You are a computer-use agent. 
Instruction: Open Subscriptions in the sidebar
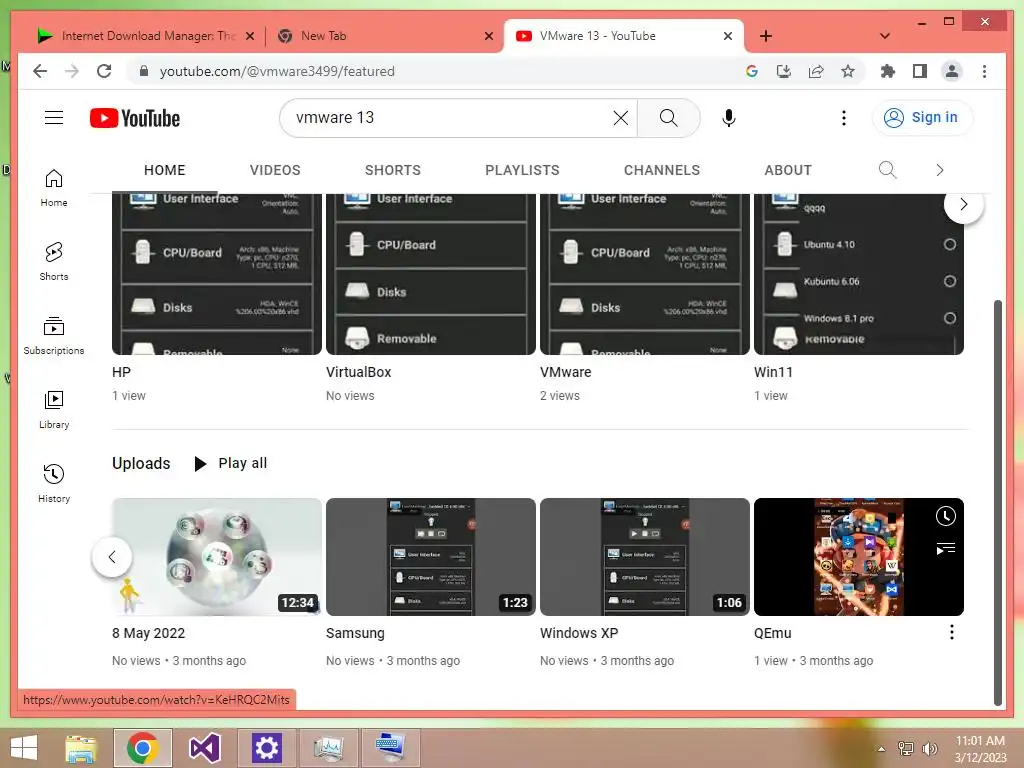[x=54, y=336]
